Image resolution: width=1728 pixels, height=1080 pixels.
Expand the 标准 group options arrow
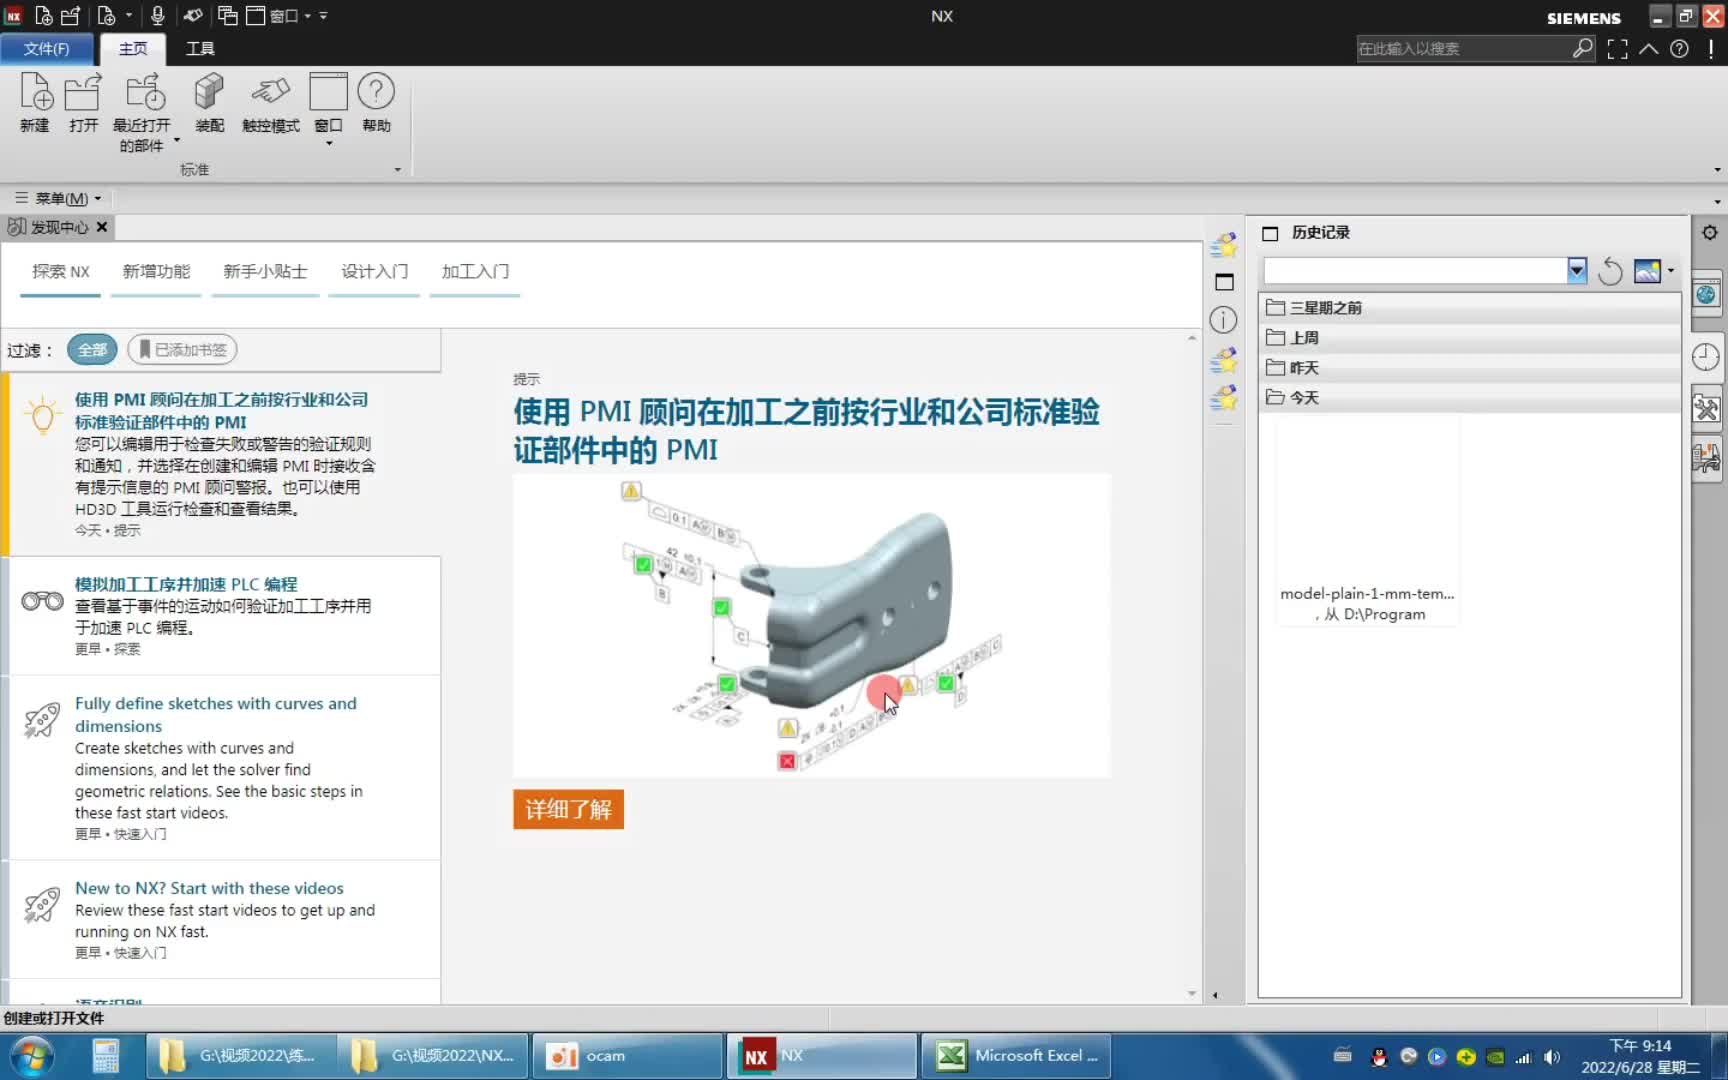[397, 170]
